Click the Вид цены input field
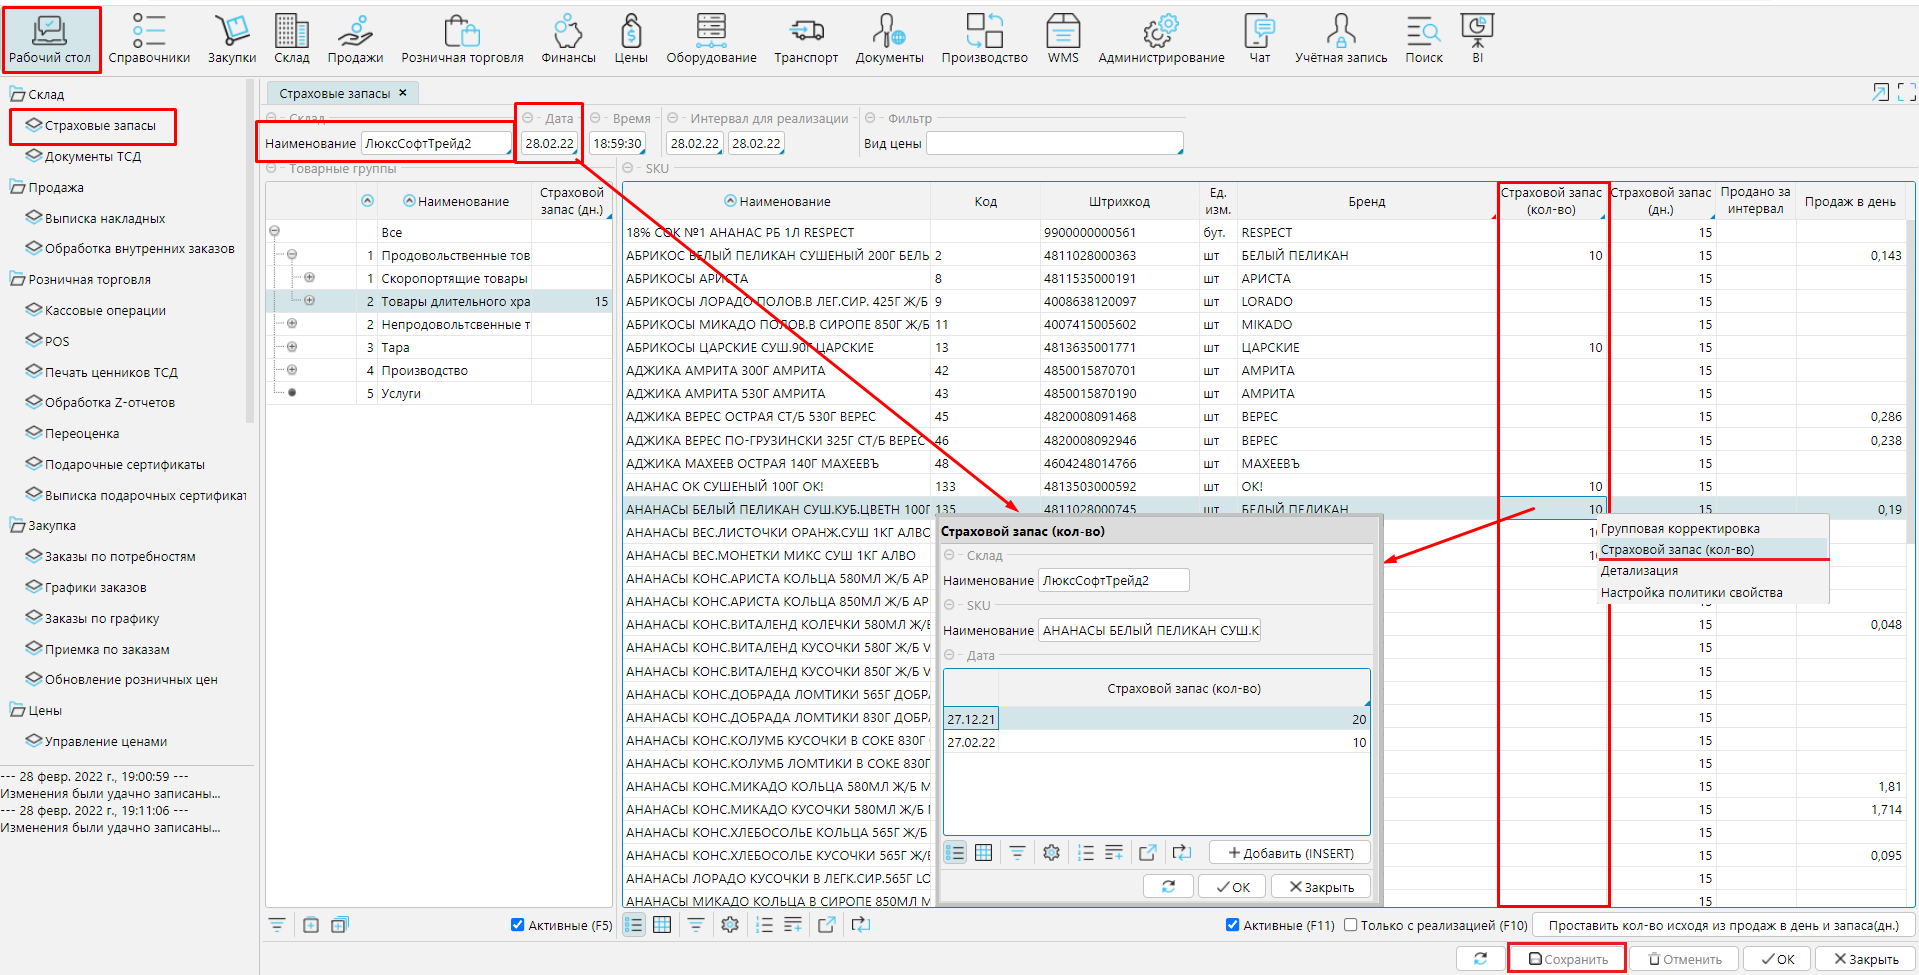Screen dimensions: 1919x975 click(x=1053, y=144)
